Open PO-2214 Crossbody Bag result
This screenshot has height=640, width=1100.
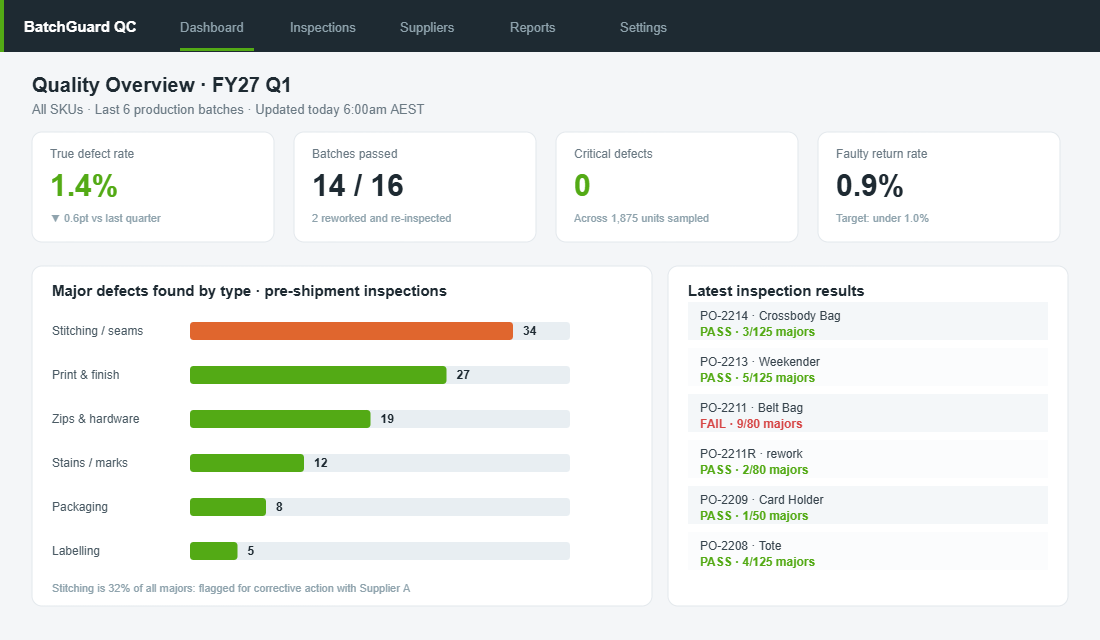(x=868, y=321)
